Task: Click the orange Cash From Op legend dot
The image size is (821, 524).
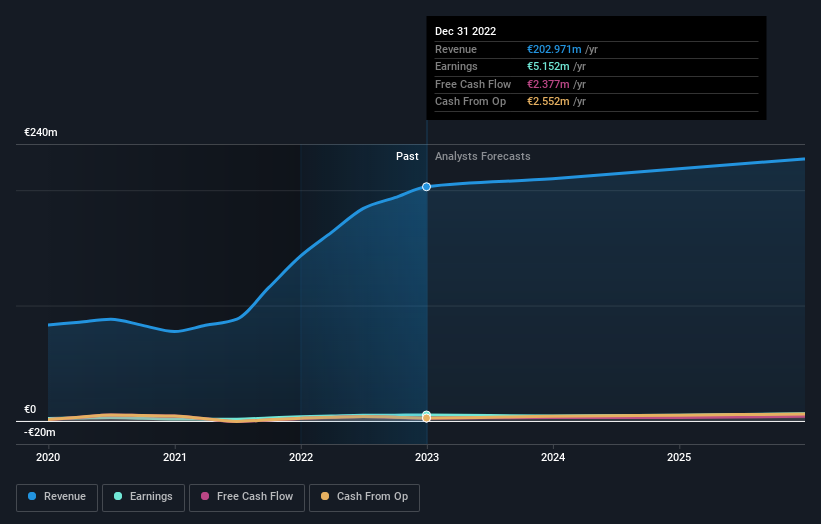Action: click(x=325, y=496)
